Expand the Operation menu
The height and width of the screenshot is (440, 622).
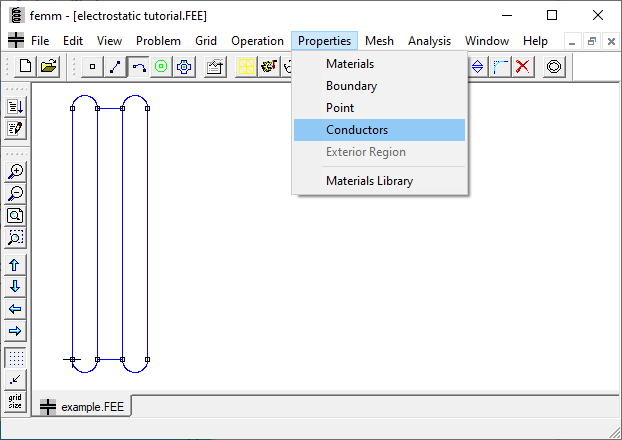tap(257, 41)
